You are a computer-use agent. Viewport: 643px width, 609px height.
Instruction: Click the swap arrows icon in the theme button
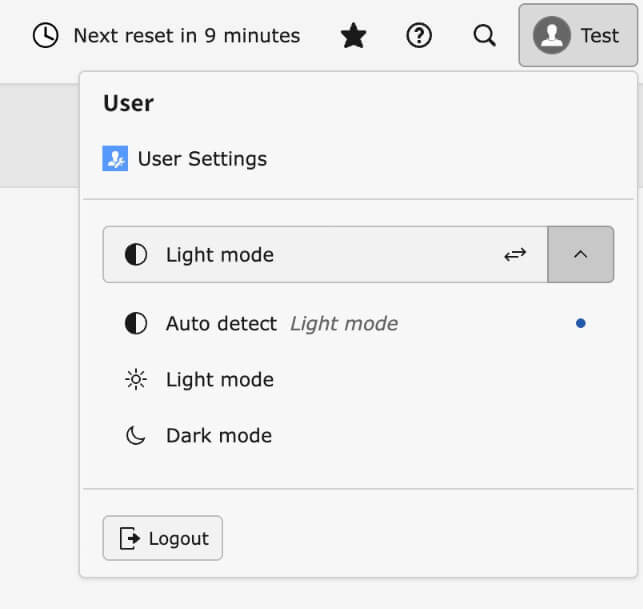pyautogui.click(x=514, y=255)
